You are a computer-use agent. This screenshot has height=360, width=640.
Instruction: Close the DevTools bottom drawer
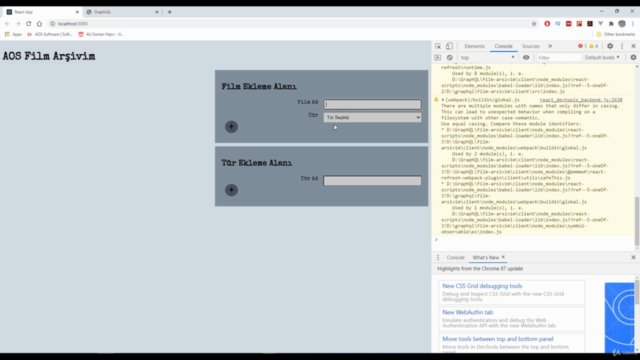tap(633, 258)
